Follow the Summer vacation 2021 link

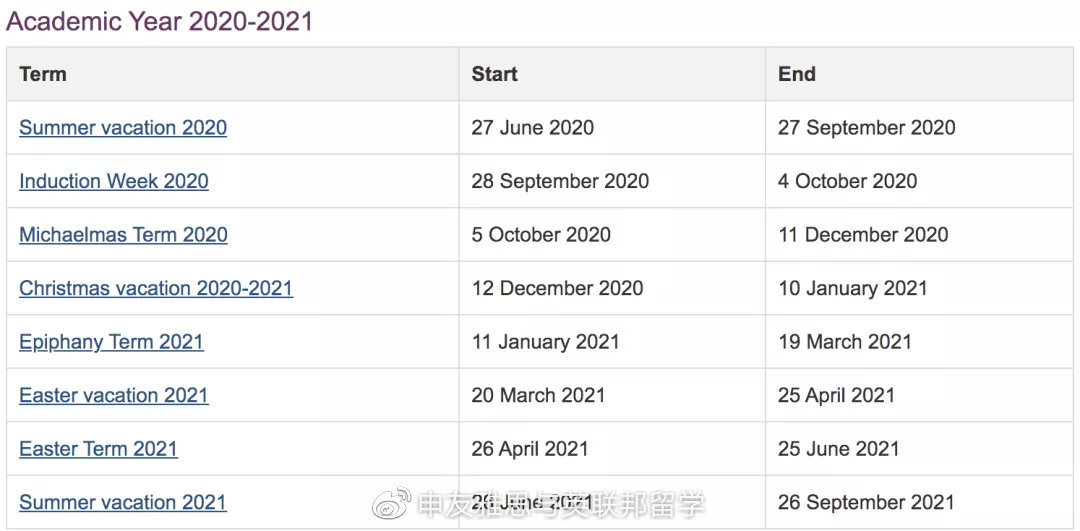[x=123, y=503]
